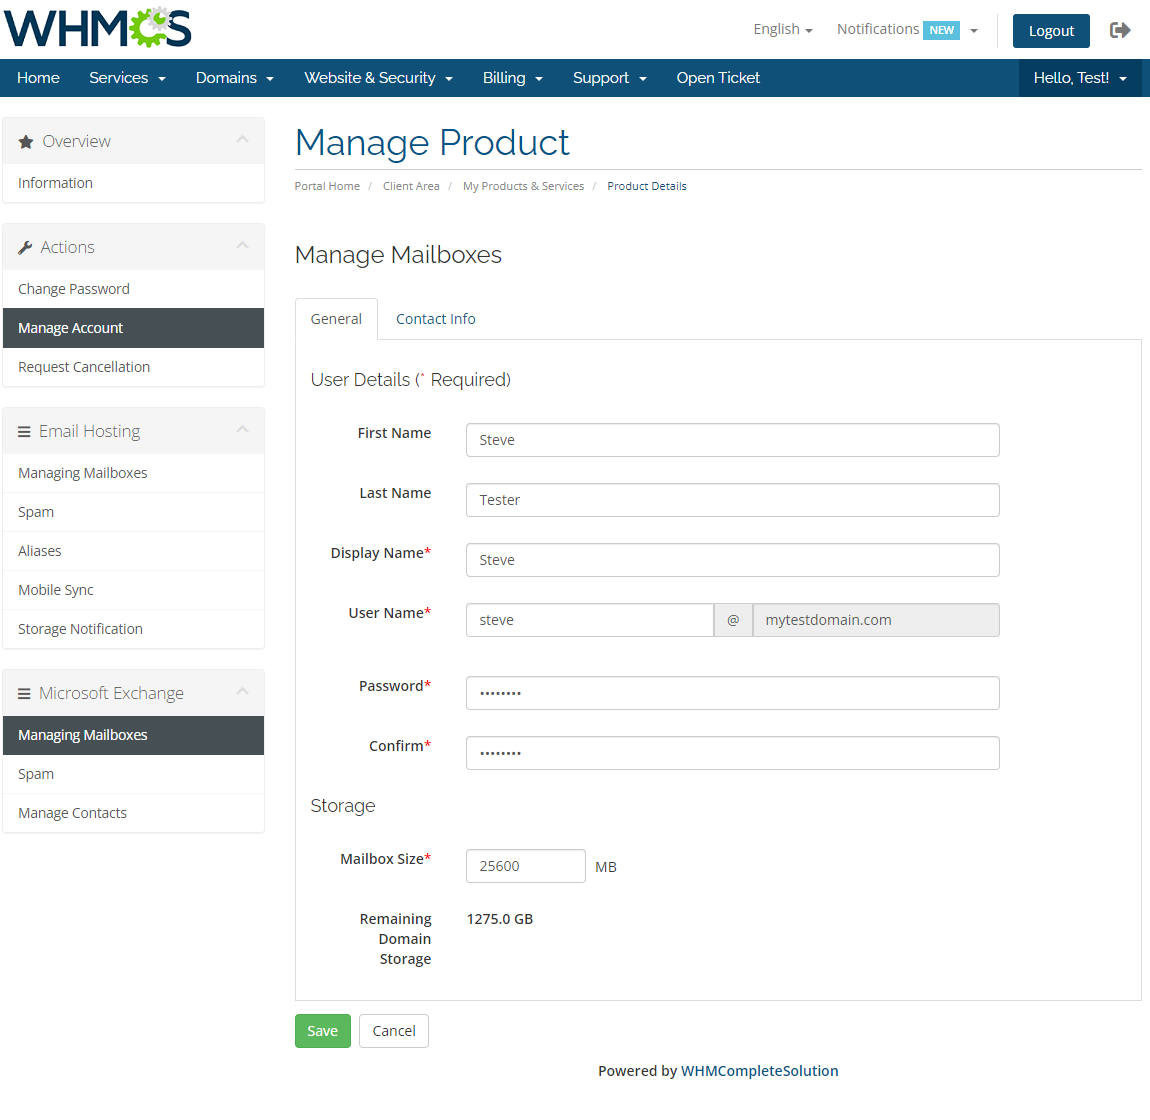The image size is (1150, 1120).
Task: Open Managing Mailboxes under Email Hosting
Action: 133,473
